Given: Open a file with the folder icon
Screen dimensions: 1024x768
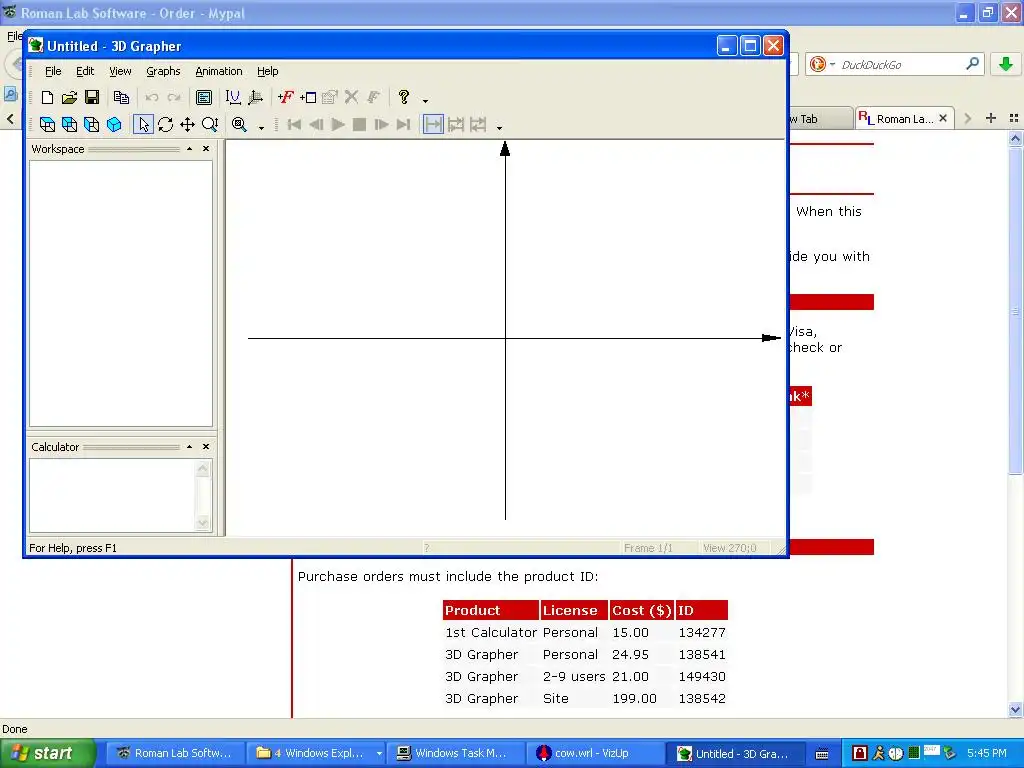Looking at the screenshot, I should [69, 97].
